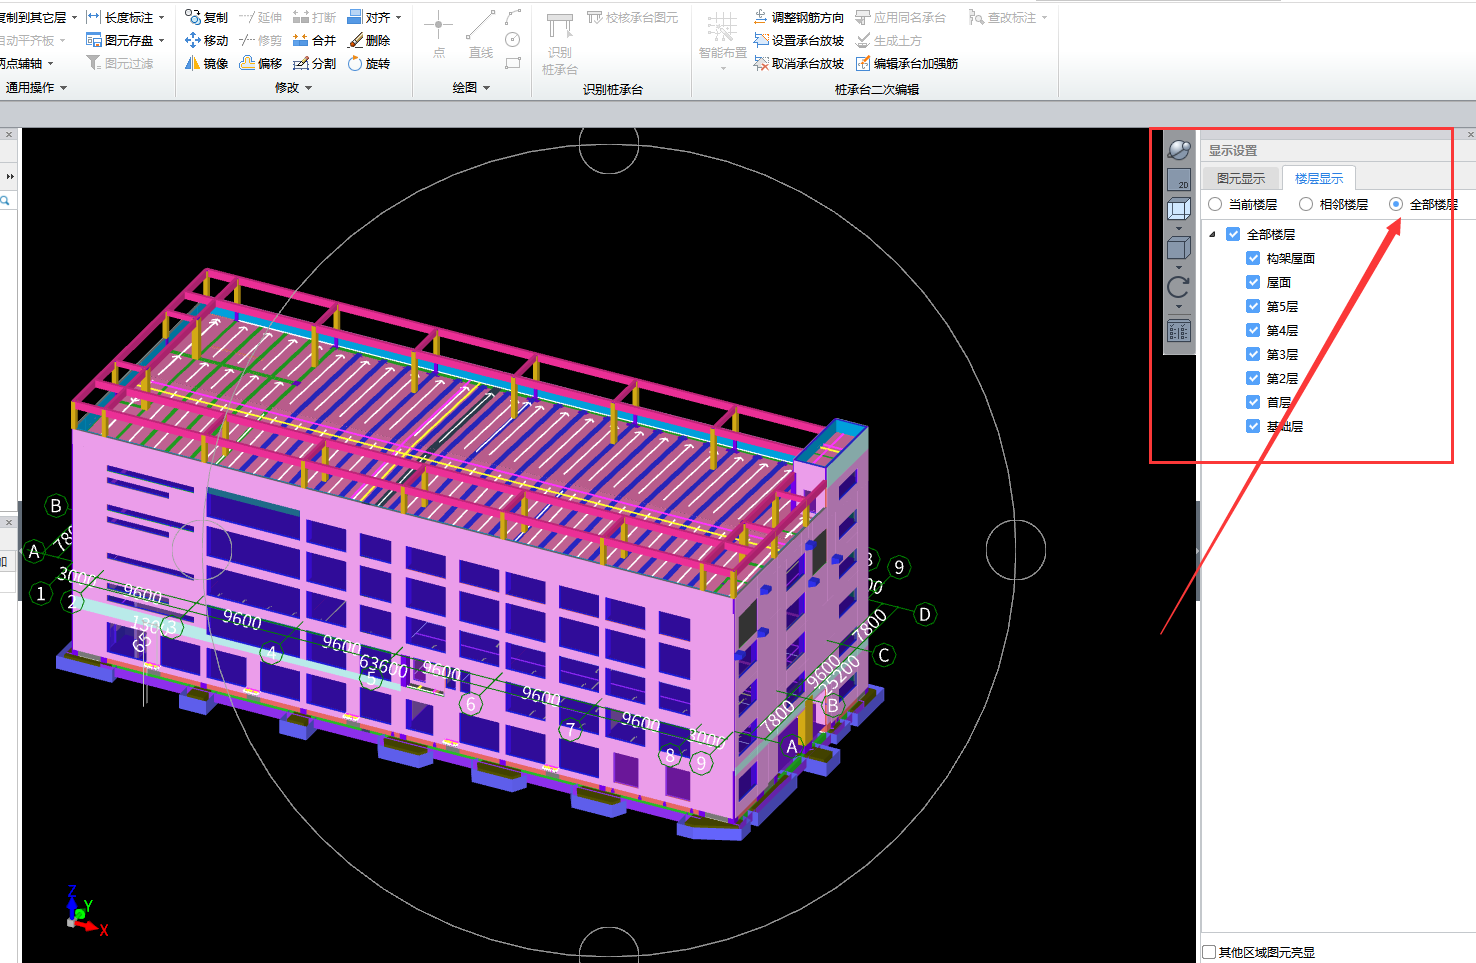Click the 修剪 (Trim) tool

coord(260,40)
